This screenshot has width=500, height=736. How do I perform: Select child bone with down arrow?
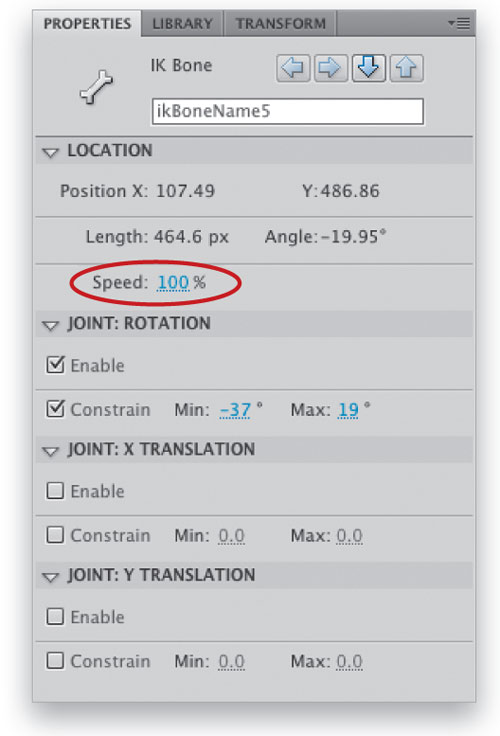[369, 68]
